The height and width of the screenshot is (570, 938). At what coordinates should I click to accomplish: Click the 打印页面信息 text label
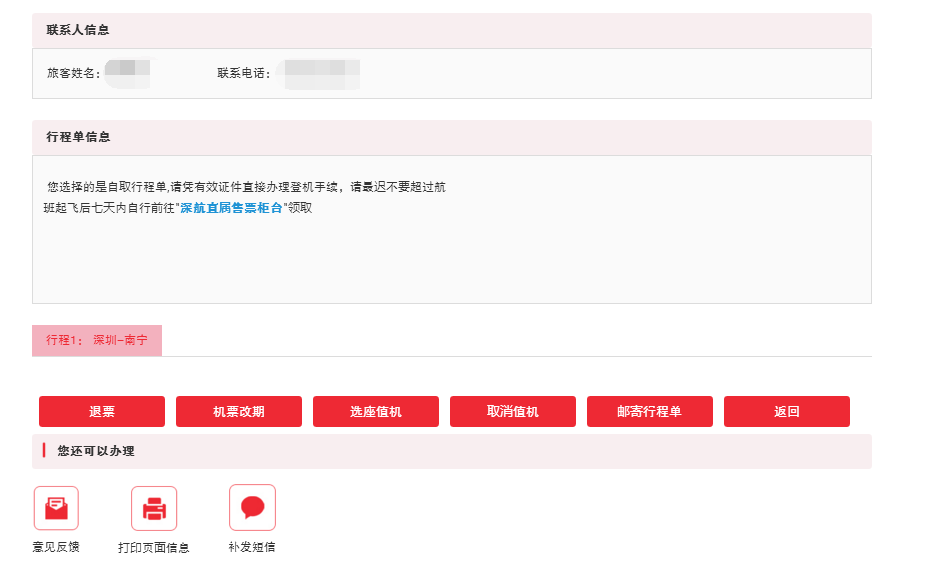(x=154, y=547)
